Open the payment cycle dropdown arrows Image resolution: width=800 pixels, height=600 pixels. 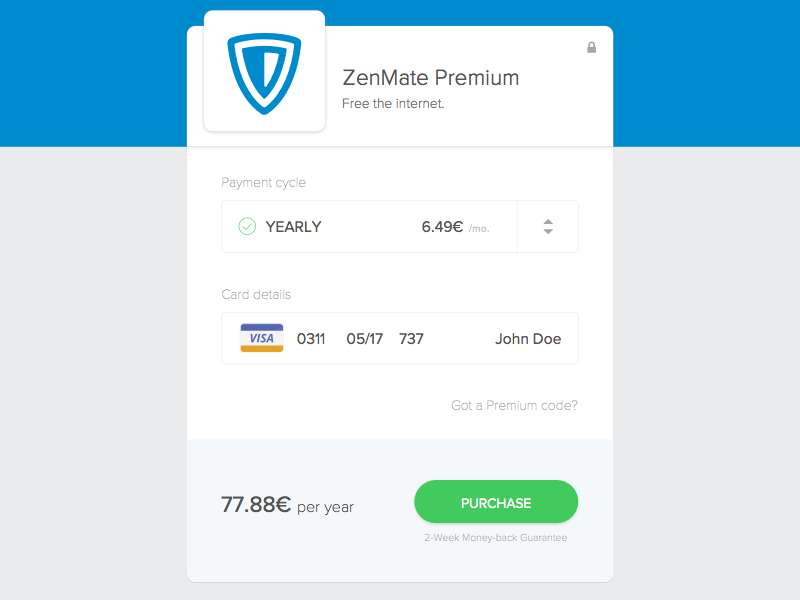tap(548, 227)
